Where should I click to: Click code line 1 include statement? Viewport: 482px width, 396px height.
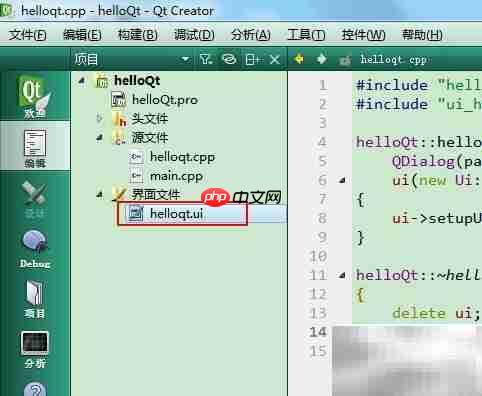pyautogui.click(x=419, y=85)
